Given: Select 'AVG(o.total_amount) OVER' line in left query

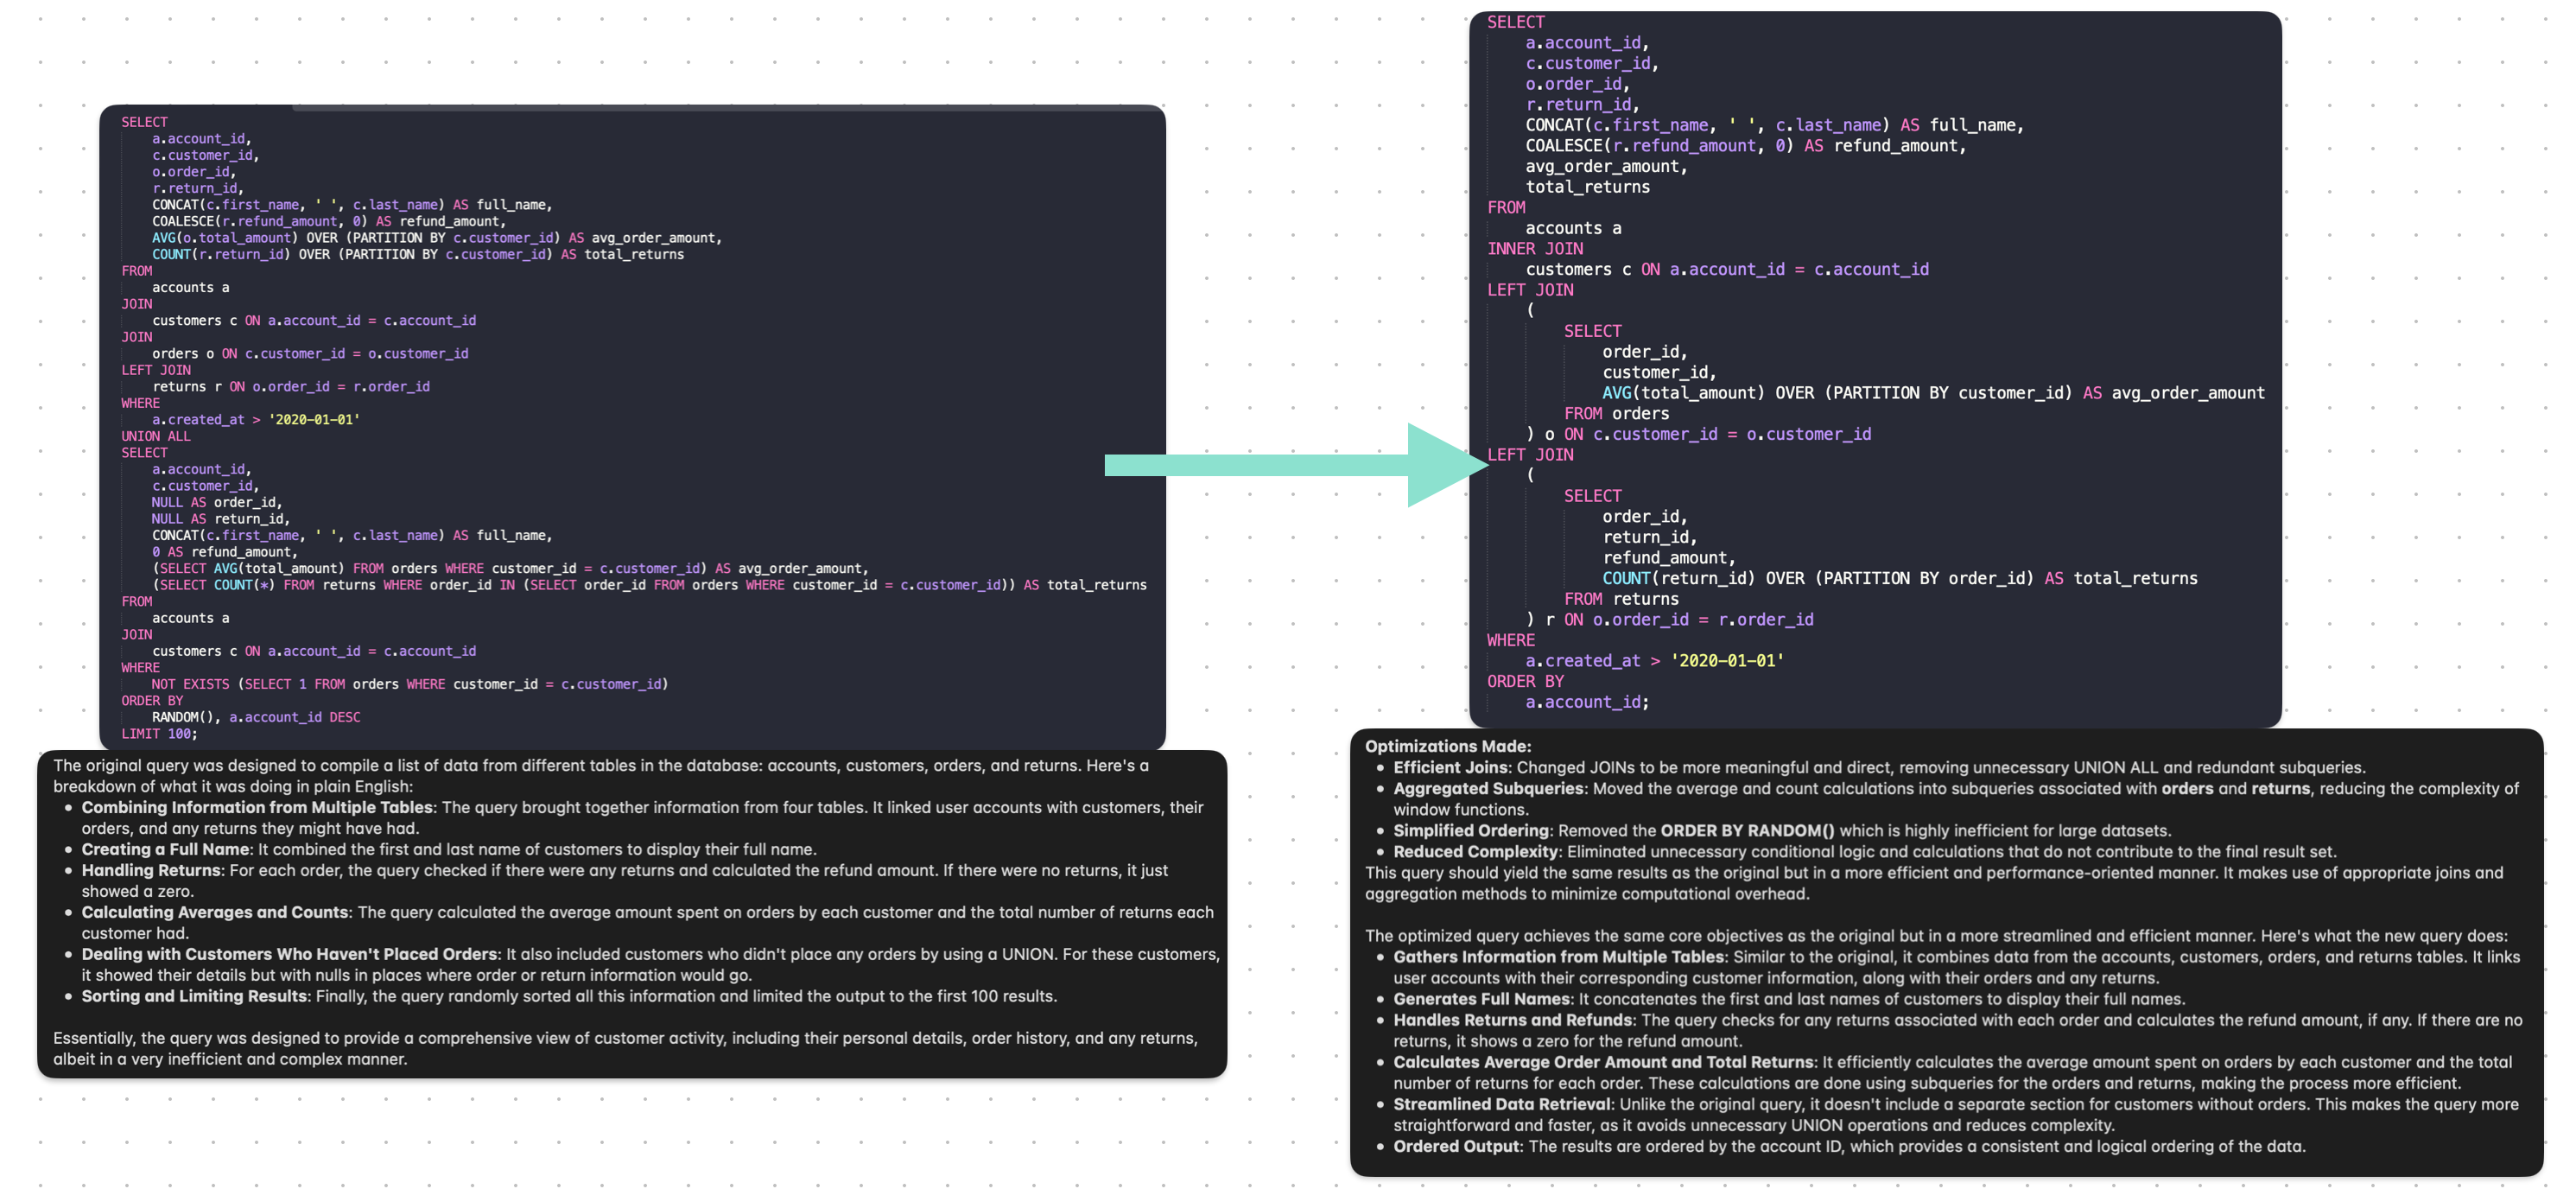Looking at the screenshot, I should [x=437, y=238].
